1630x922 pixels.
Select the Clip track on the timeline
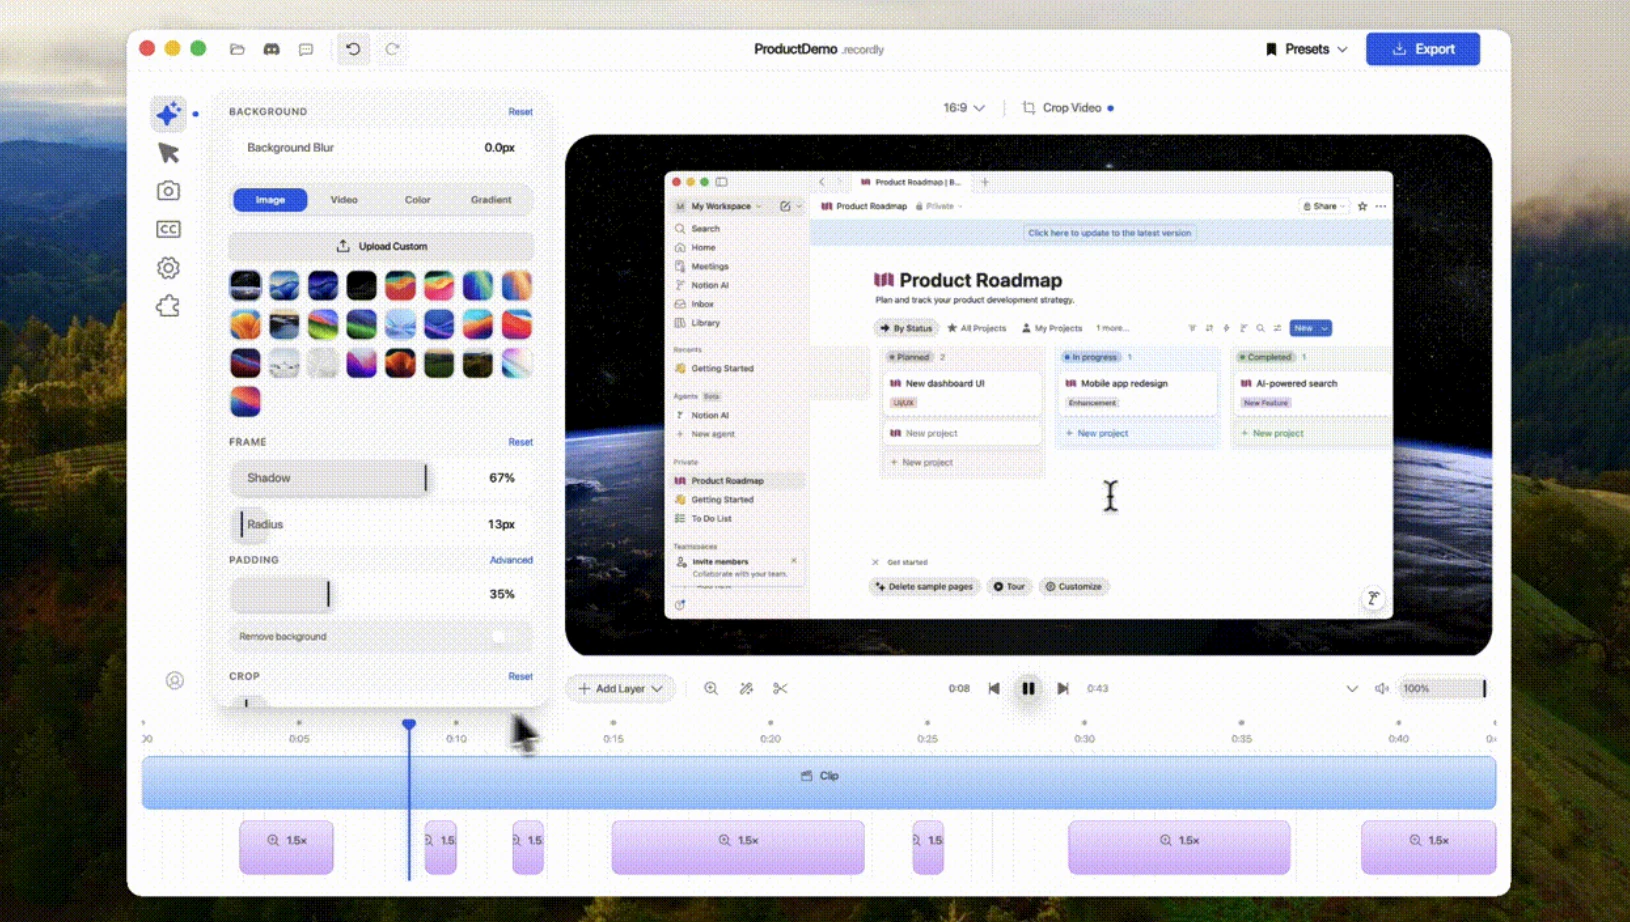819,782
